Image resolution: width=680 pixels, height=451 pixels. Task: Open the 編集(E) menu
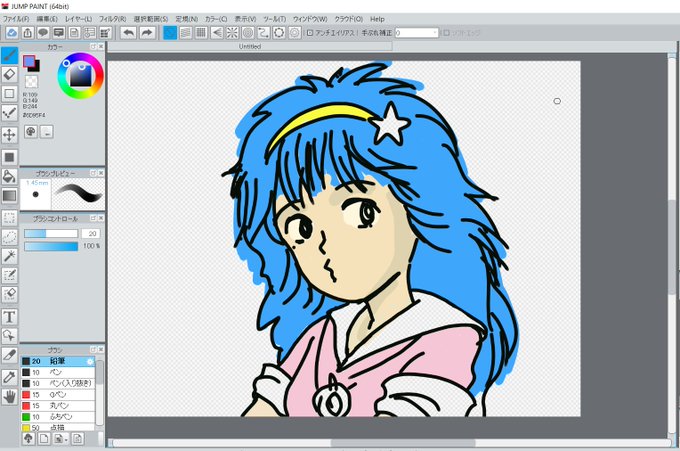tap(47, 19)
